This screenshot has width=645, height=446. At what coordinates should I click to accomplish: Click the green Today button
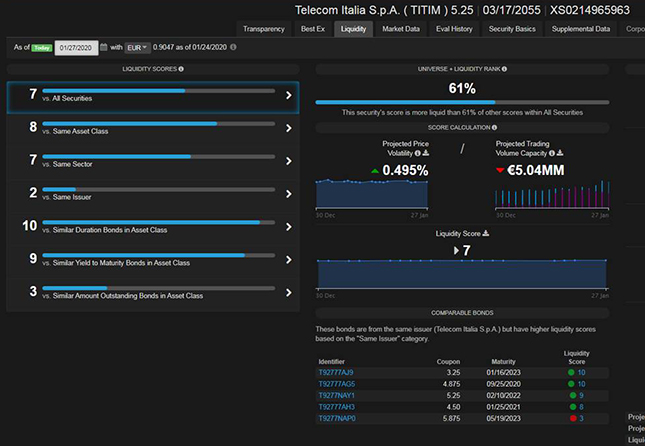pyautogui.click(x=42, y=48)
